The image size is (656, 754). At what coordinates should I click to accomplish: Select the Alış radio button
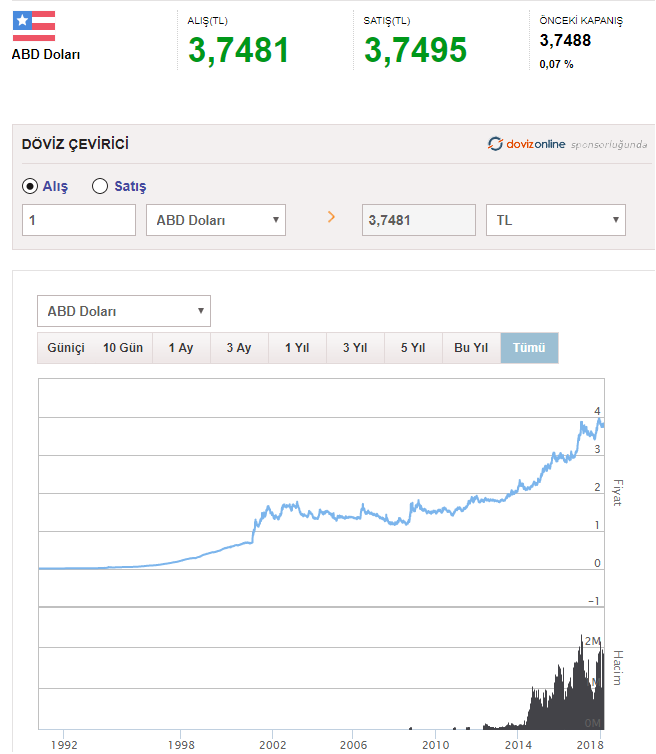pos(30,186)
